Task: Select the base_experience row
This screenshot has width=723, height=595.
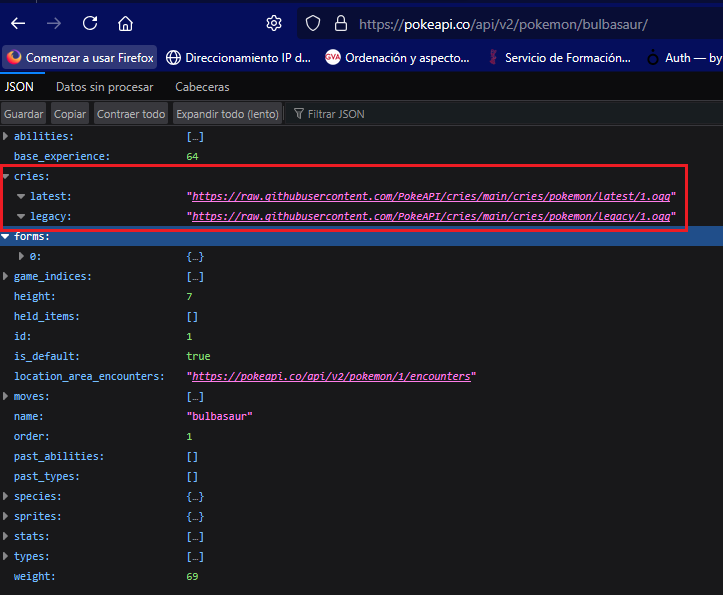Action: (362, 156)
